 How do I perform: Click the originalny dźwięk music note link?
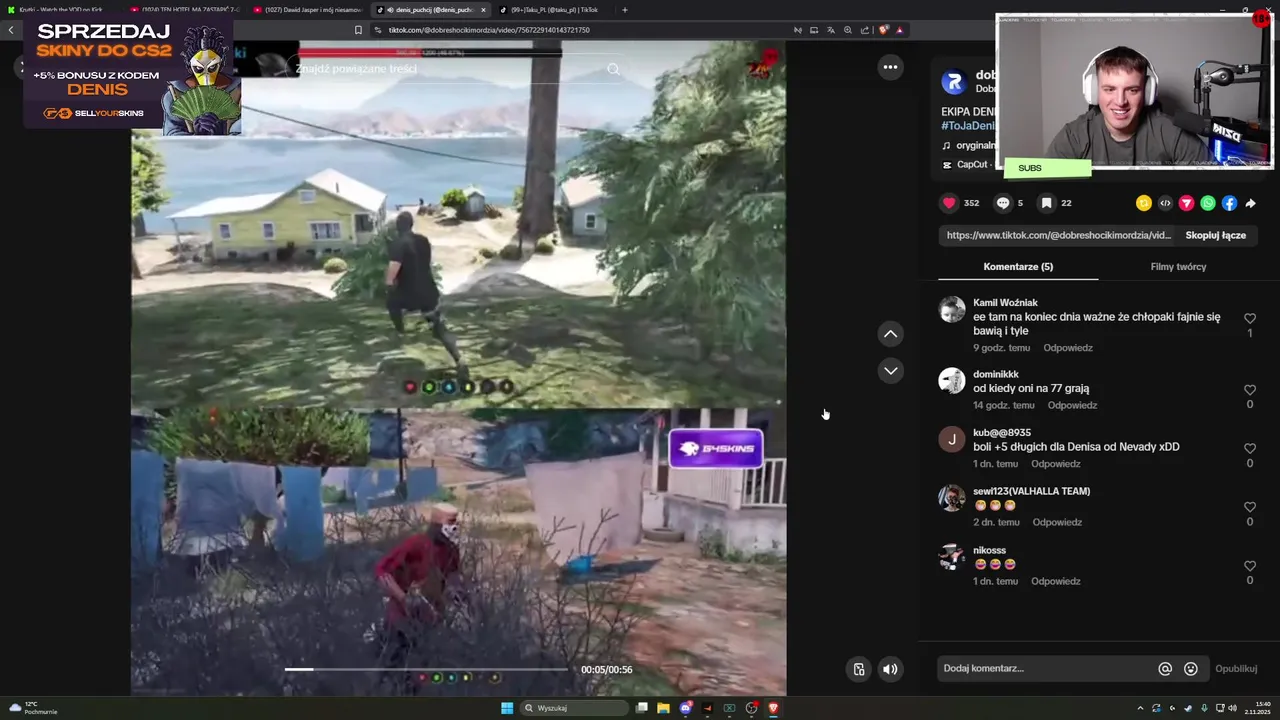(968, 145)
